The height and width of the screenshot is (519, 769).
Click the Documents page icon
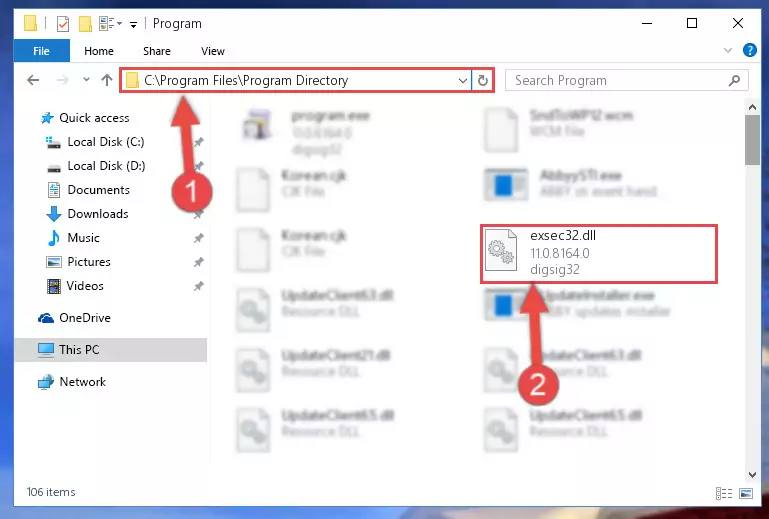(53, 190)
